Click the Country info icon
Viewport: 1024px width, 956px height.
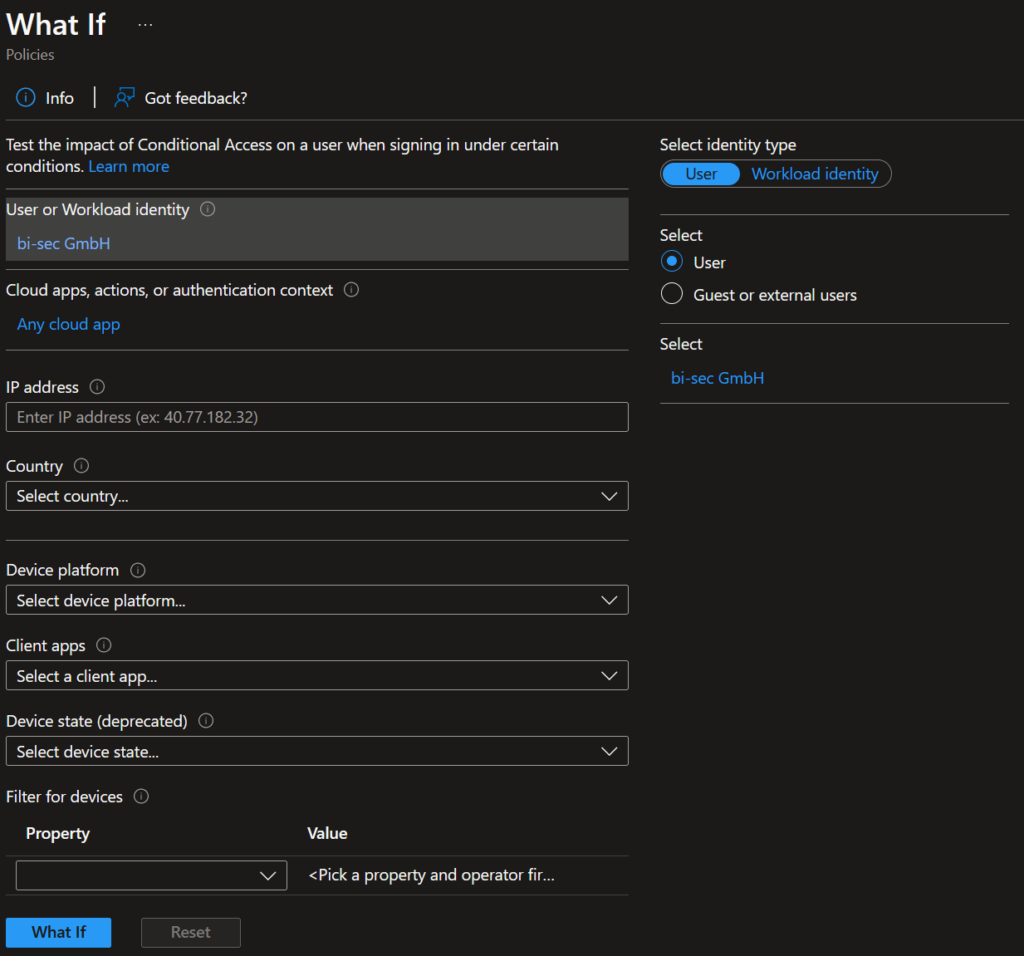pyautogui.click(x=81, y=466)
